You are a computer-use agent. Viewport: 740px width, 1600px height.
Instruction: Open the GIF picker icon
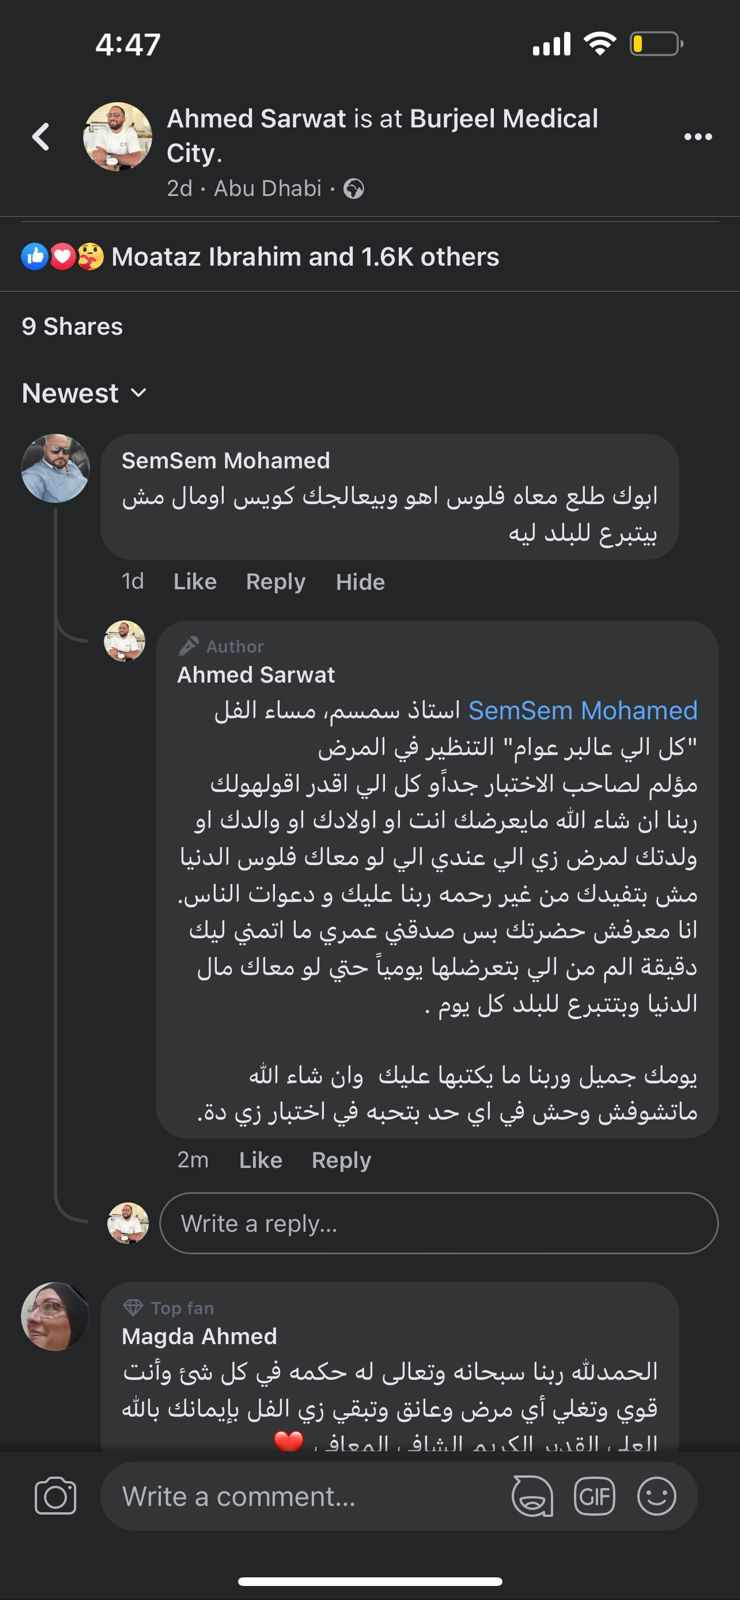594,1496
